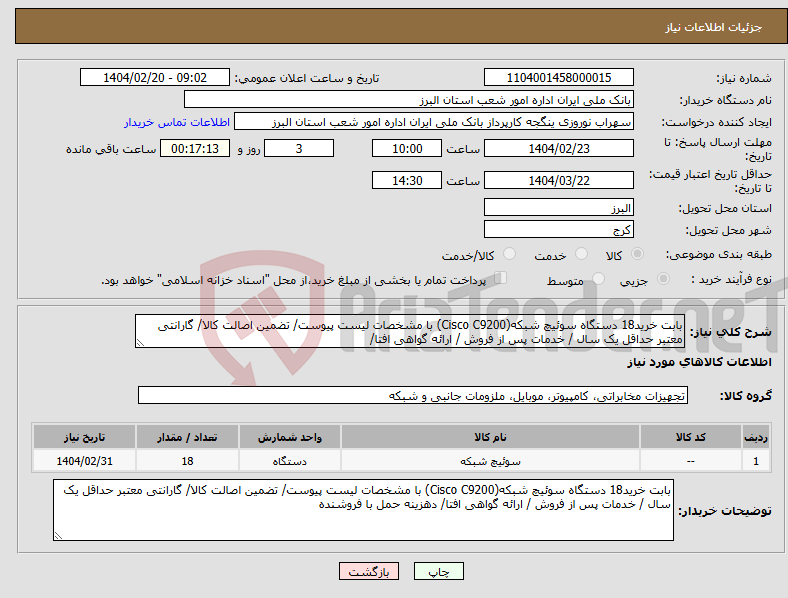The image size is (788, 598).
Task: Click the اطلاعات کالاهای مورد نیاز heading
Action: pos(699,362)
